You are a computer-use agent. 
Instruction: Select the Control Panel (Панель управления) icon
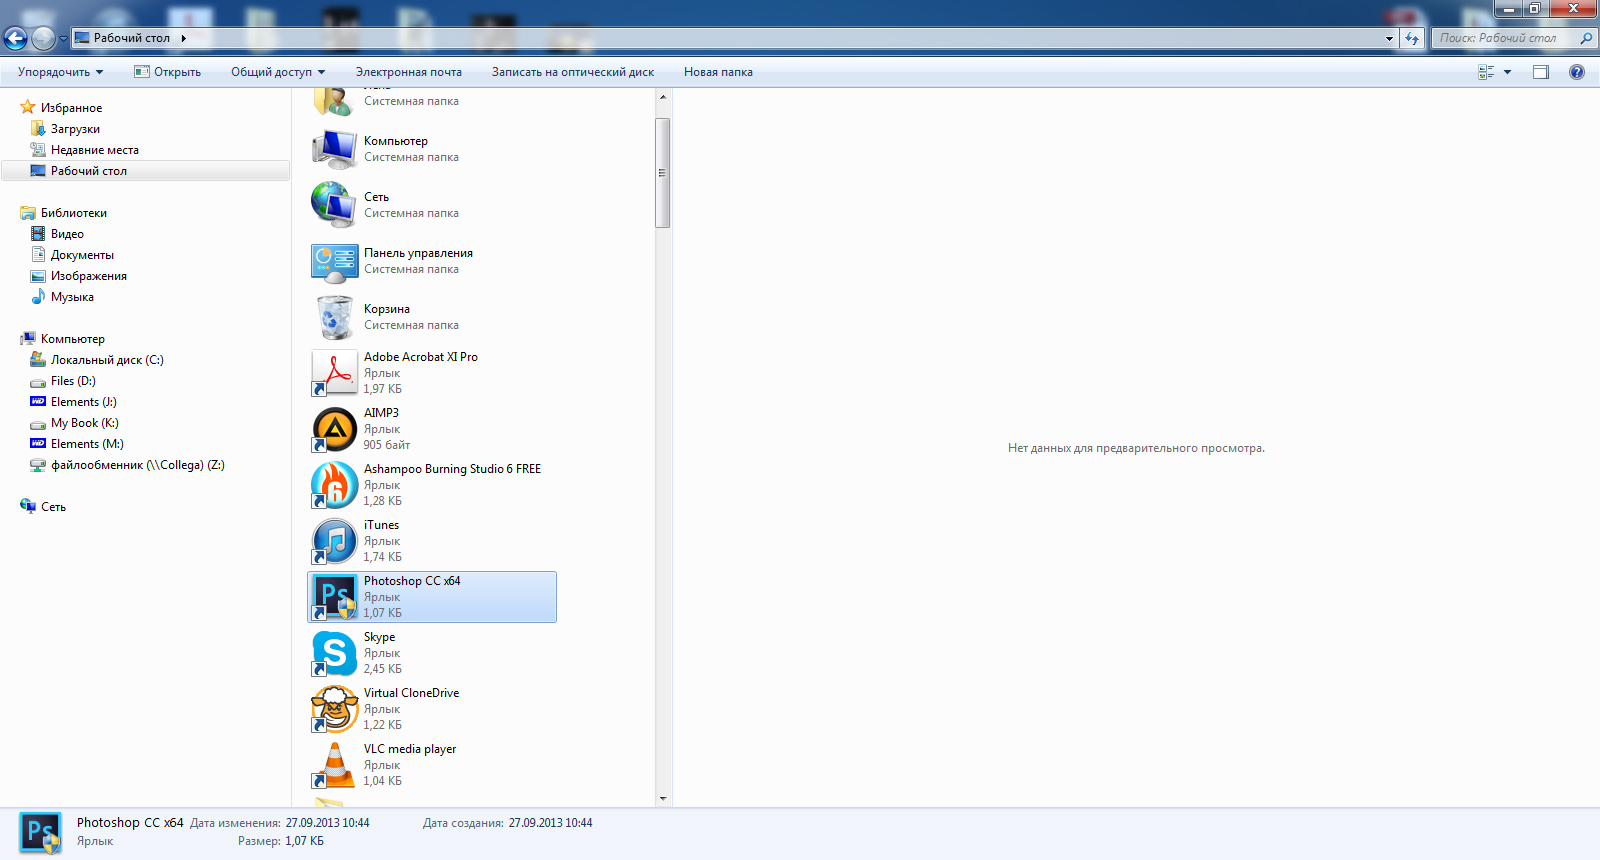coord(335,261)
